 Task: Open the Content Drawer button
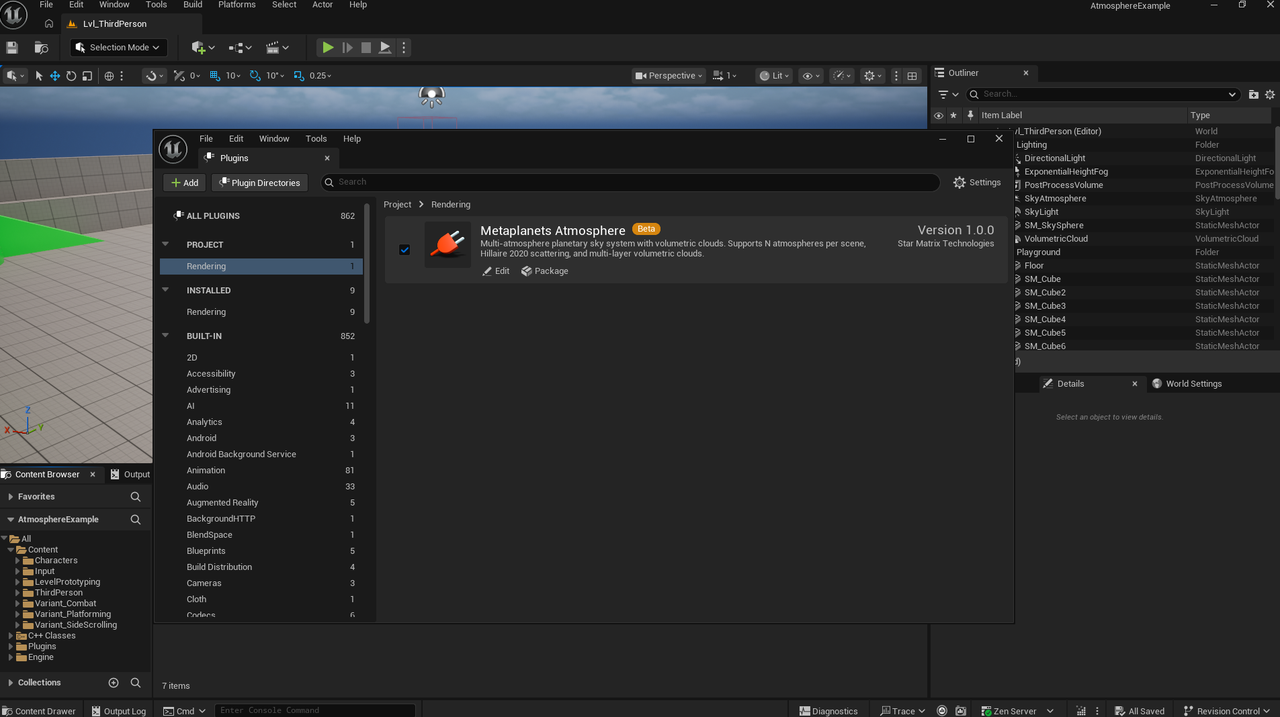[39, 711]
